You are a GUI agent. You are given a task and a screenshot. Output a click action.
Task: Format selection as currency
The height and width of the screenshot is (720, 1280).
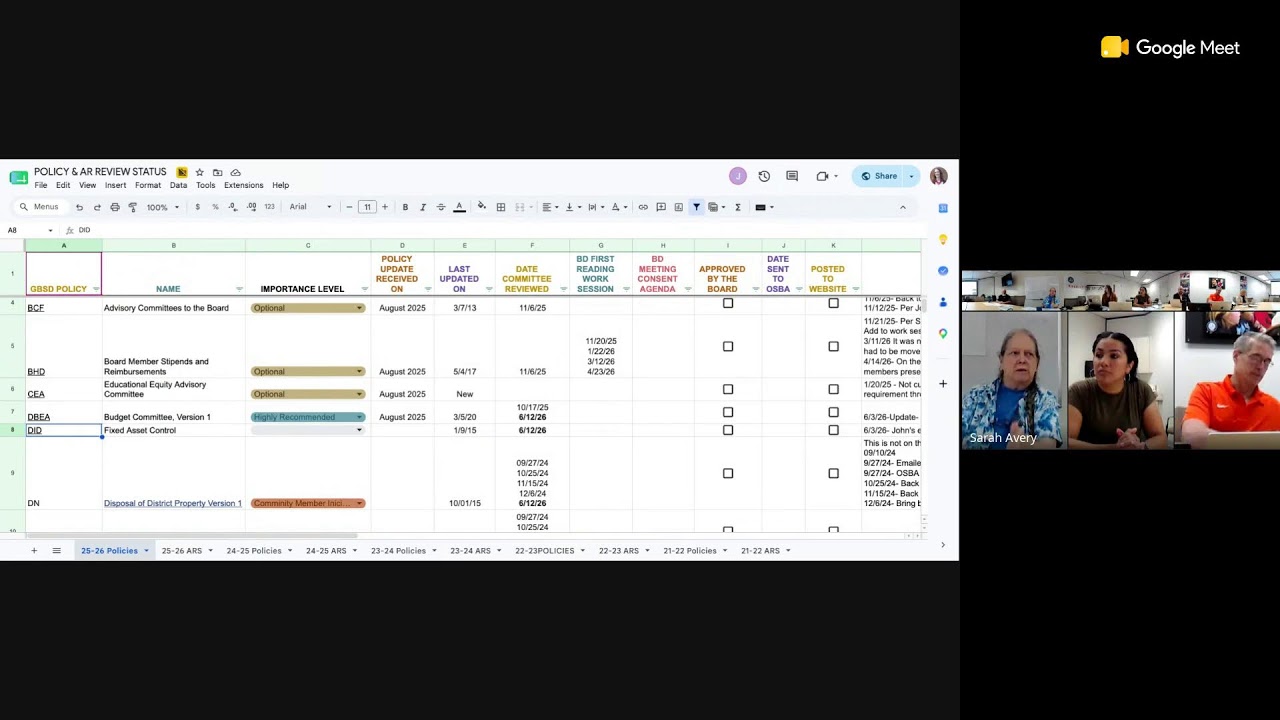[x=197, y=207]
